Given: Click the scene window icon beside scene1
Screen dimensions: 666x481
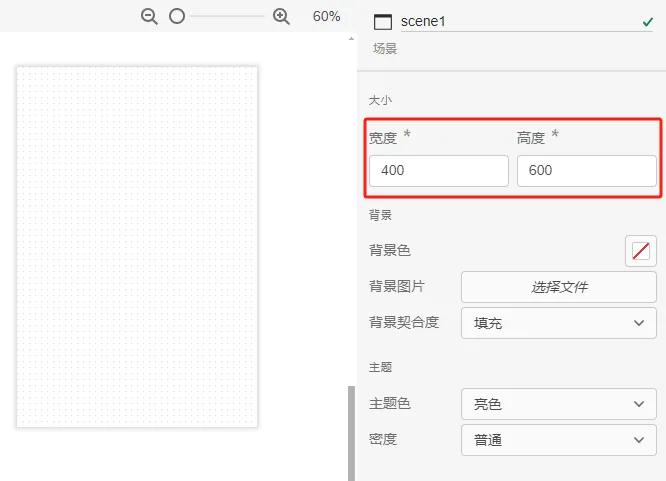Looking at the screenshot, I should 383,22.
